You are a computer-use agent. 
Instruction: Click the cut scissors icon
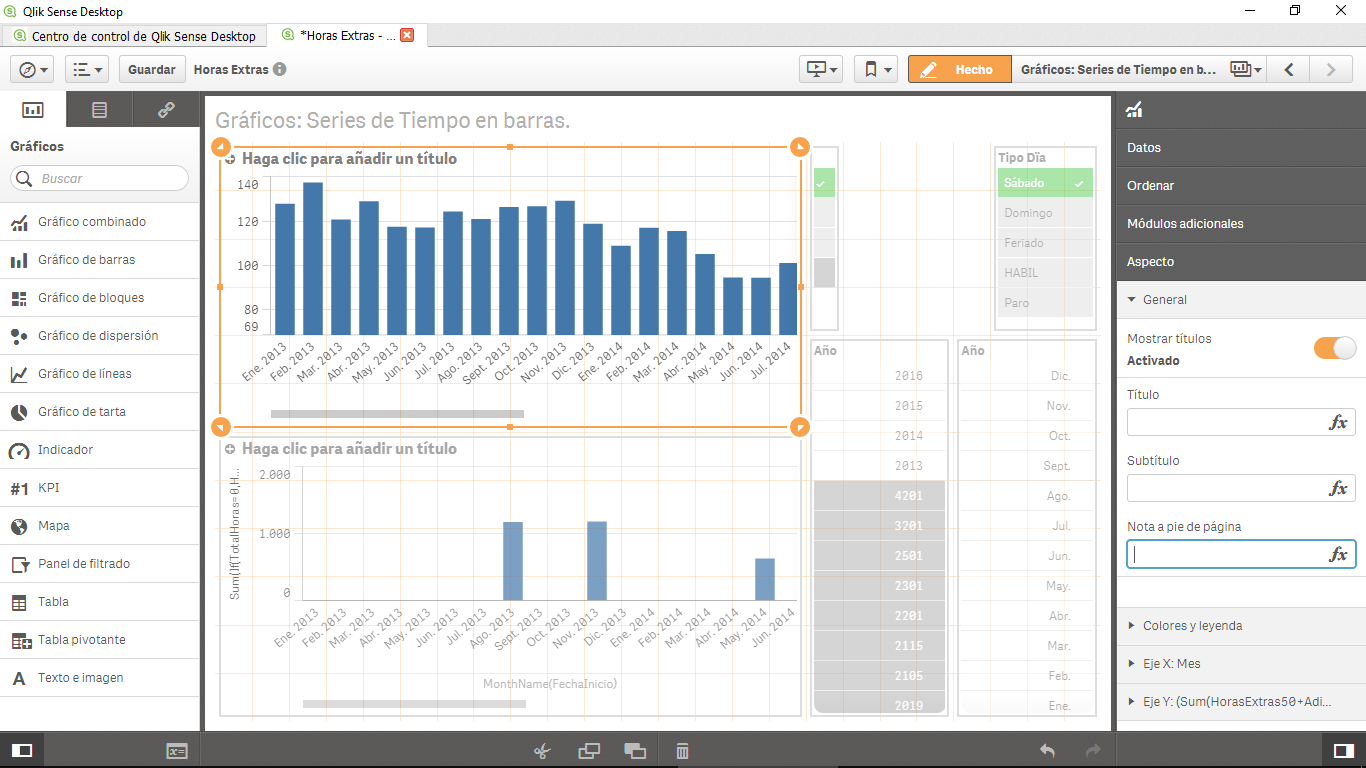click(x=542, y=751)
